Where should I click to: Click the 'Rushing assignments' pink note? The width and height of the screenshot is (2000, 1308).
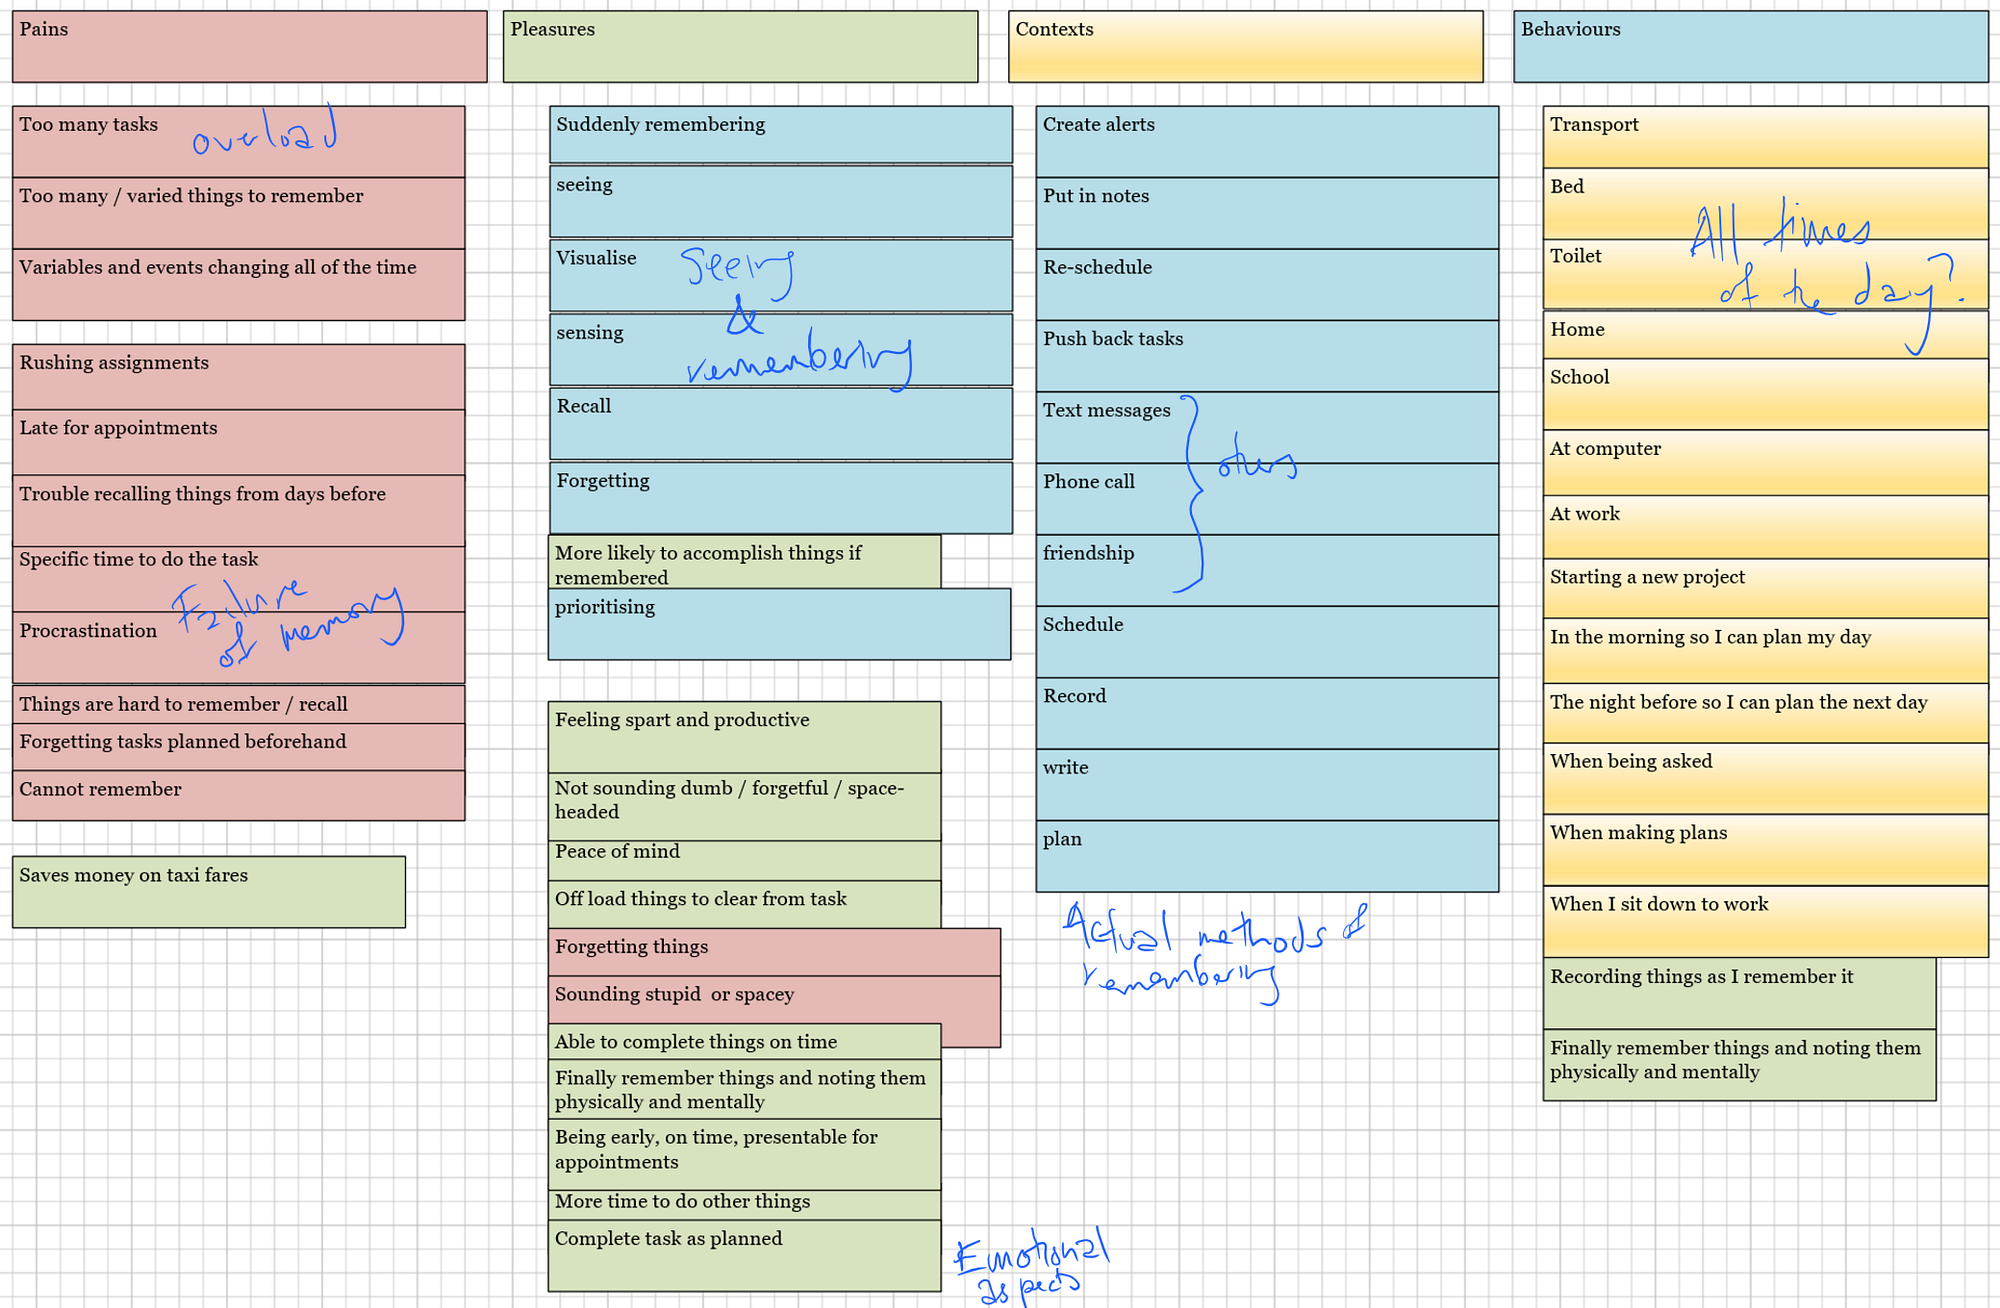coord(238,377)
